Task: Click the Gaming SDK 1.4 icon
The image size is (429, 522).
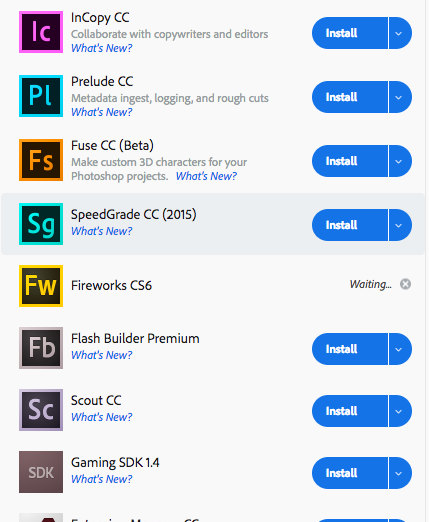Action: (41, 472)
